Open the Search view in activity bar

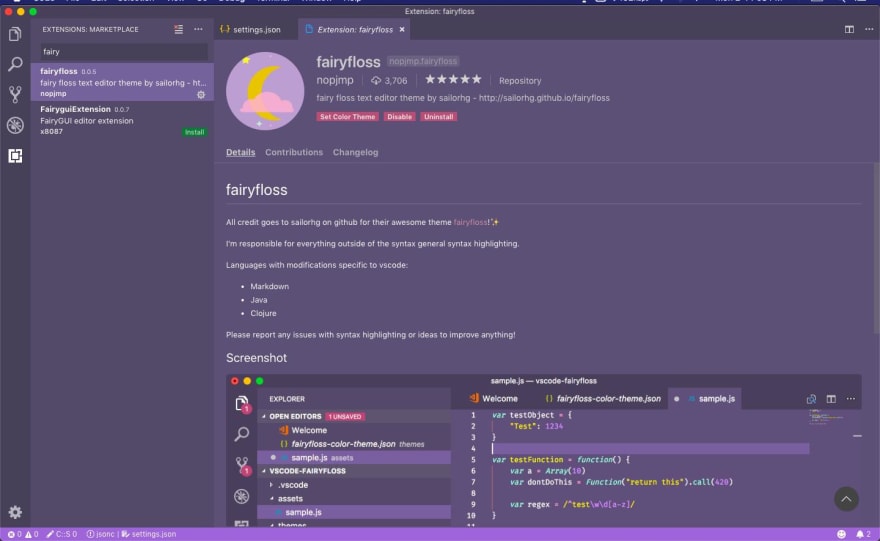click(x=15, y=64)
